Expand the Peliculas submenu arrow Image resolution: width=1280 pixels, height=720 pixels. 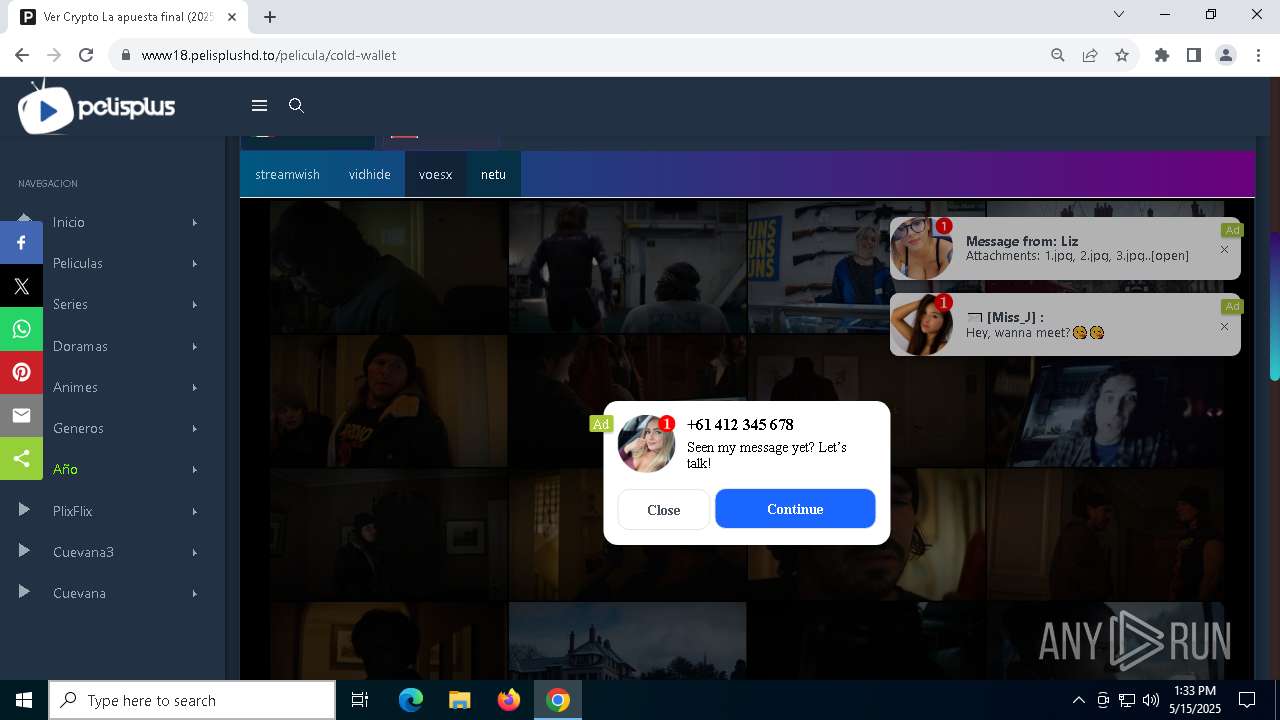tap(195, 263)
